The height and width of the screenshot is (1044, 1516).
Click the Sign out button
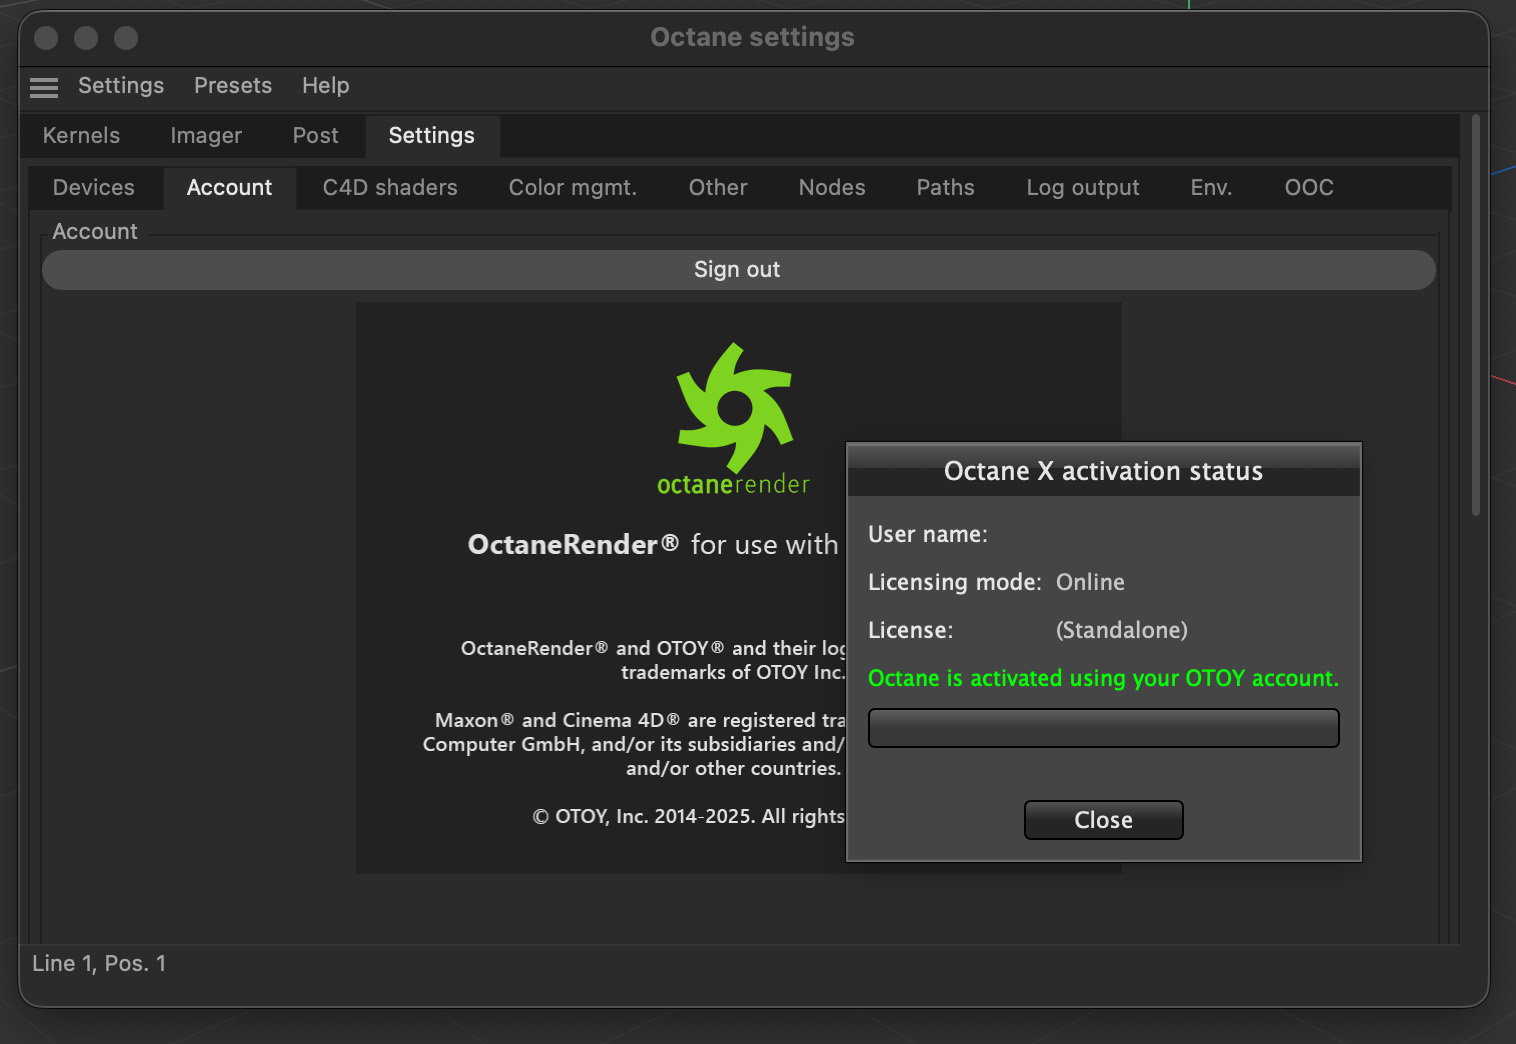[739, 270]
